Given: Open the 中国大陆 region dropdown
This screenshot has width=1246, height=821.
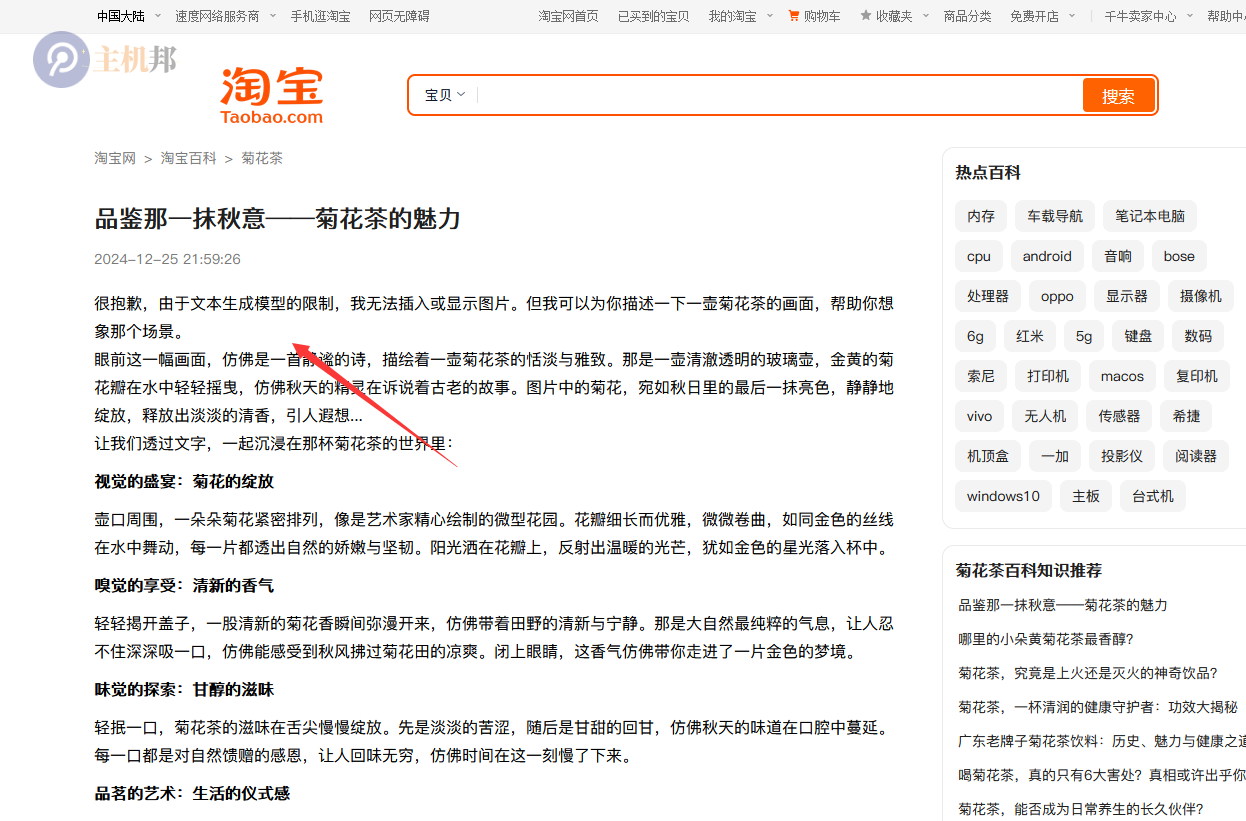Looking at the screenshot, I should tap(128, 16).
